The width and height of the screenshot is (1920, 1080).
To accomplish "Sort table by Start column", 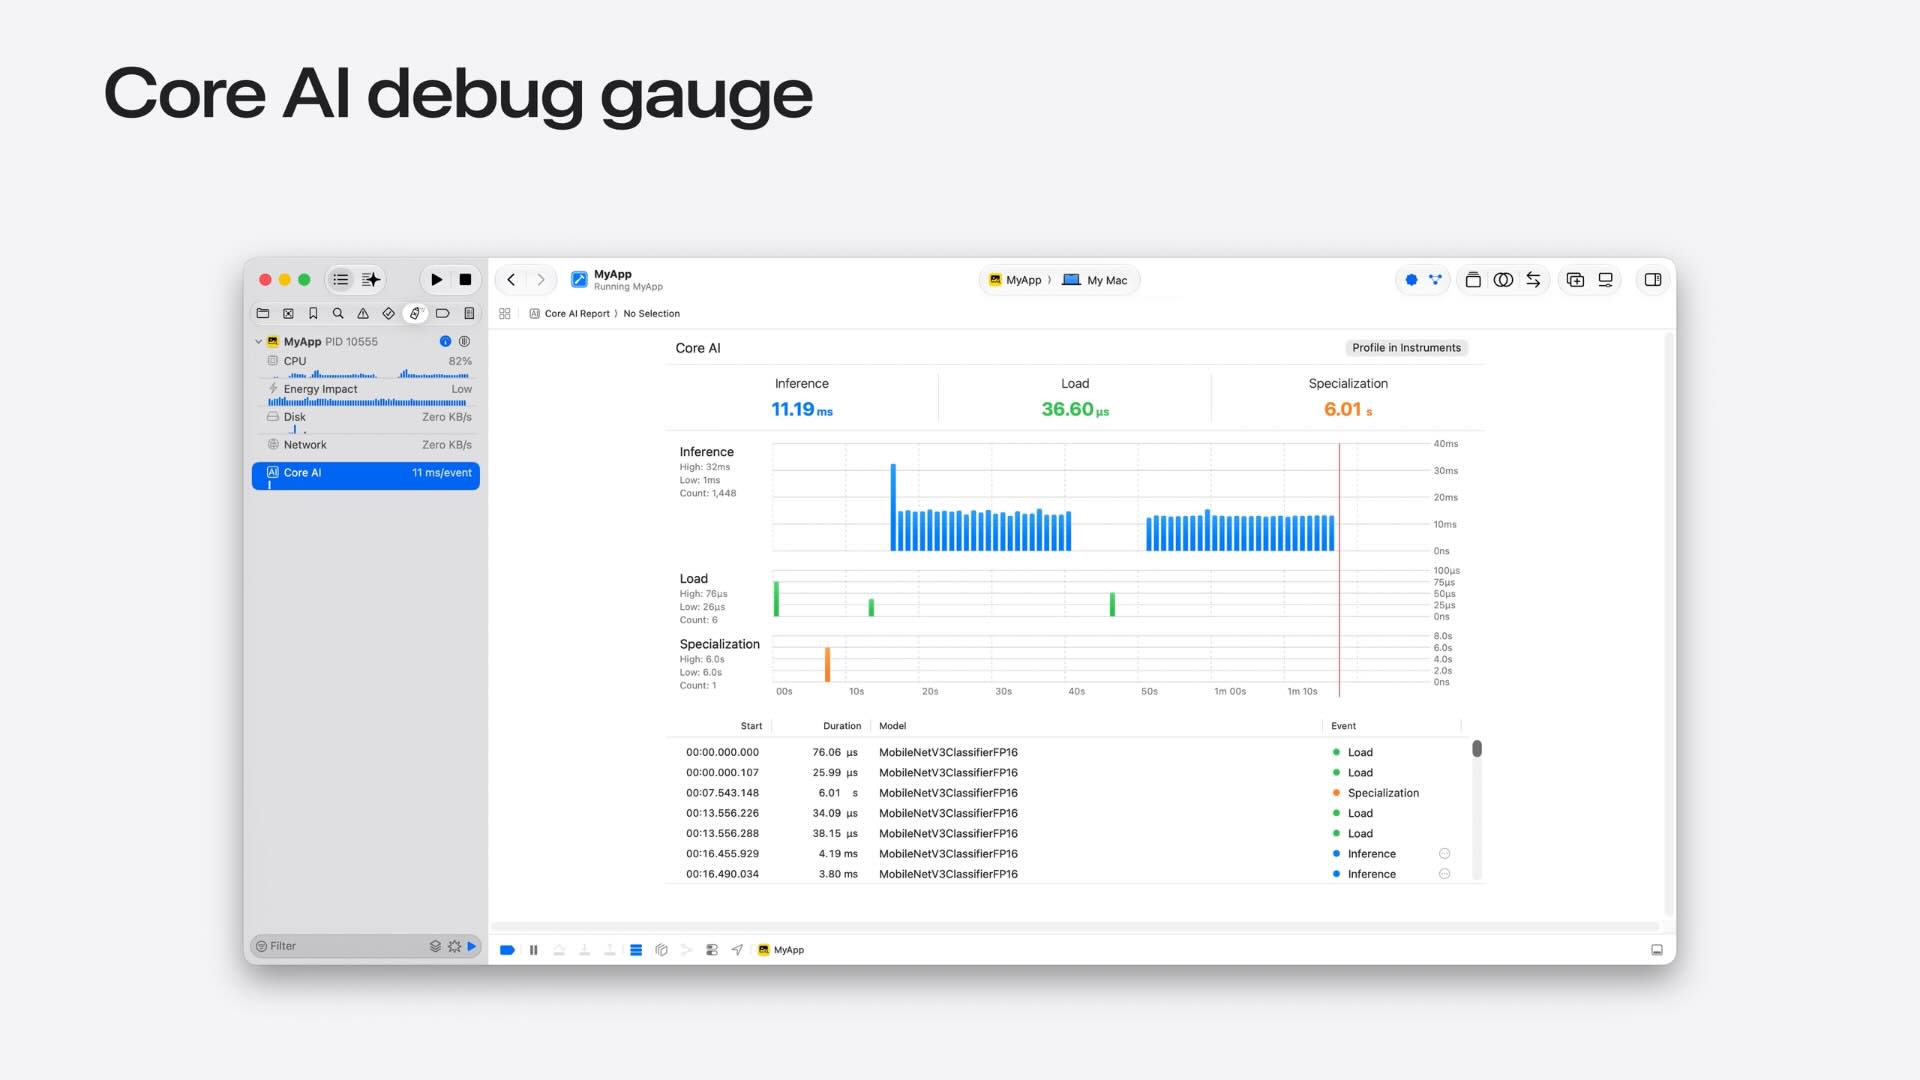I will pyautogui.click(x=751, y=726).
